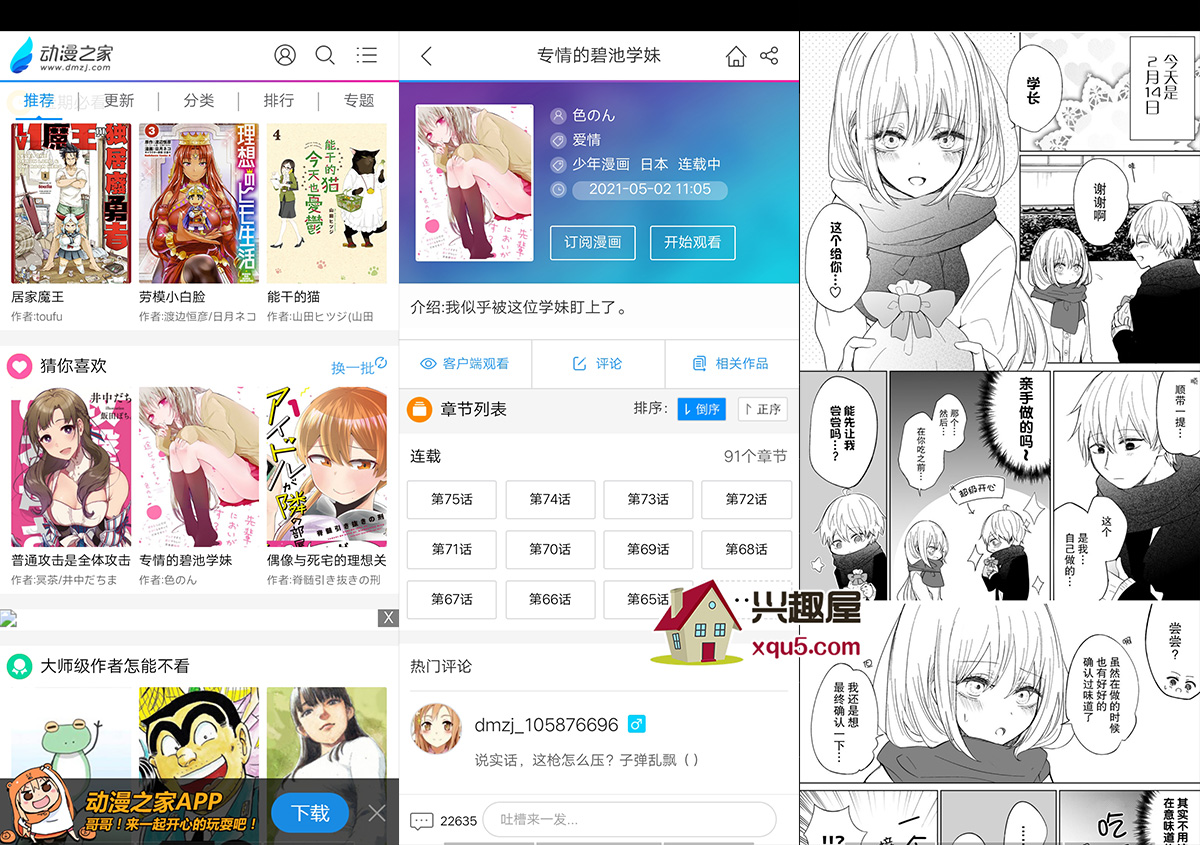This screenshot has height=845, width=1200.
Task: Click the 爱情 genre tag
Action: click(x=587, y=140)
